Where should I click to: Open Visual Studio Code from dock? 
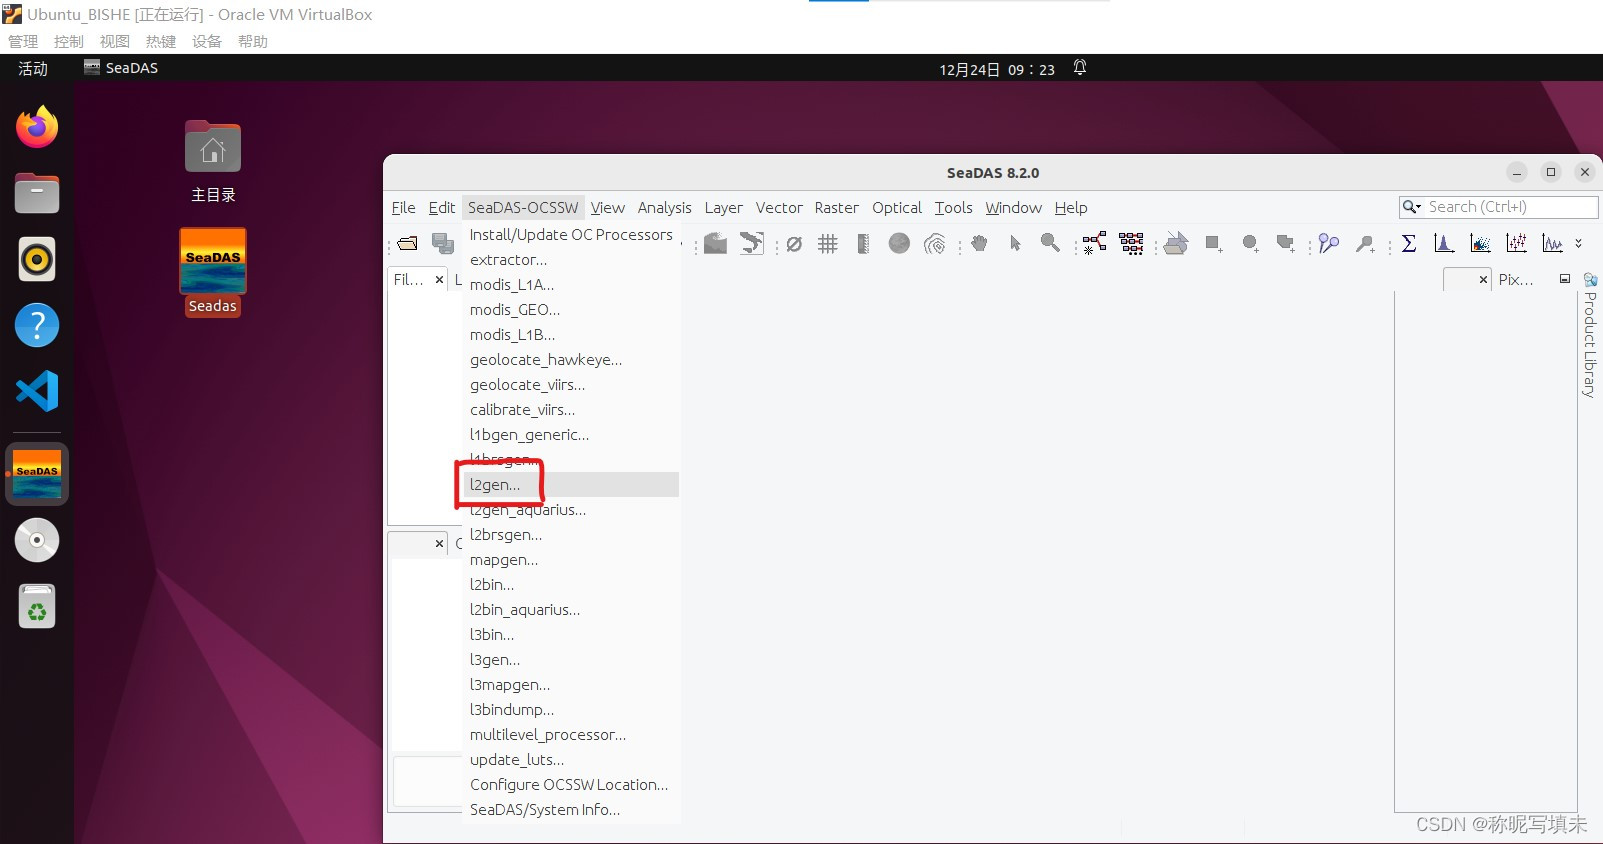[37, 391]
